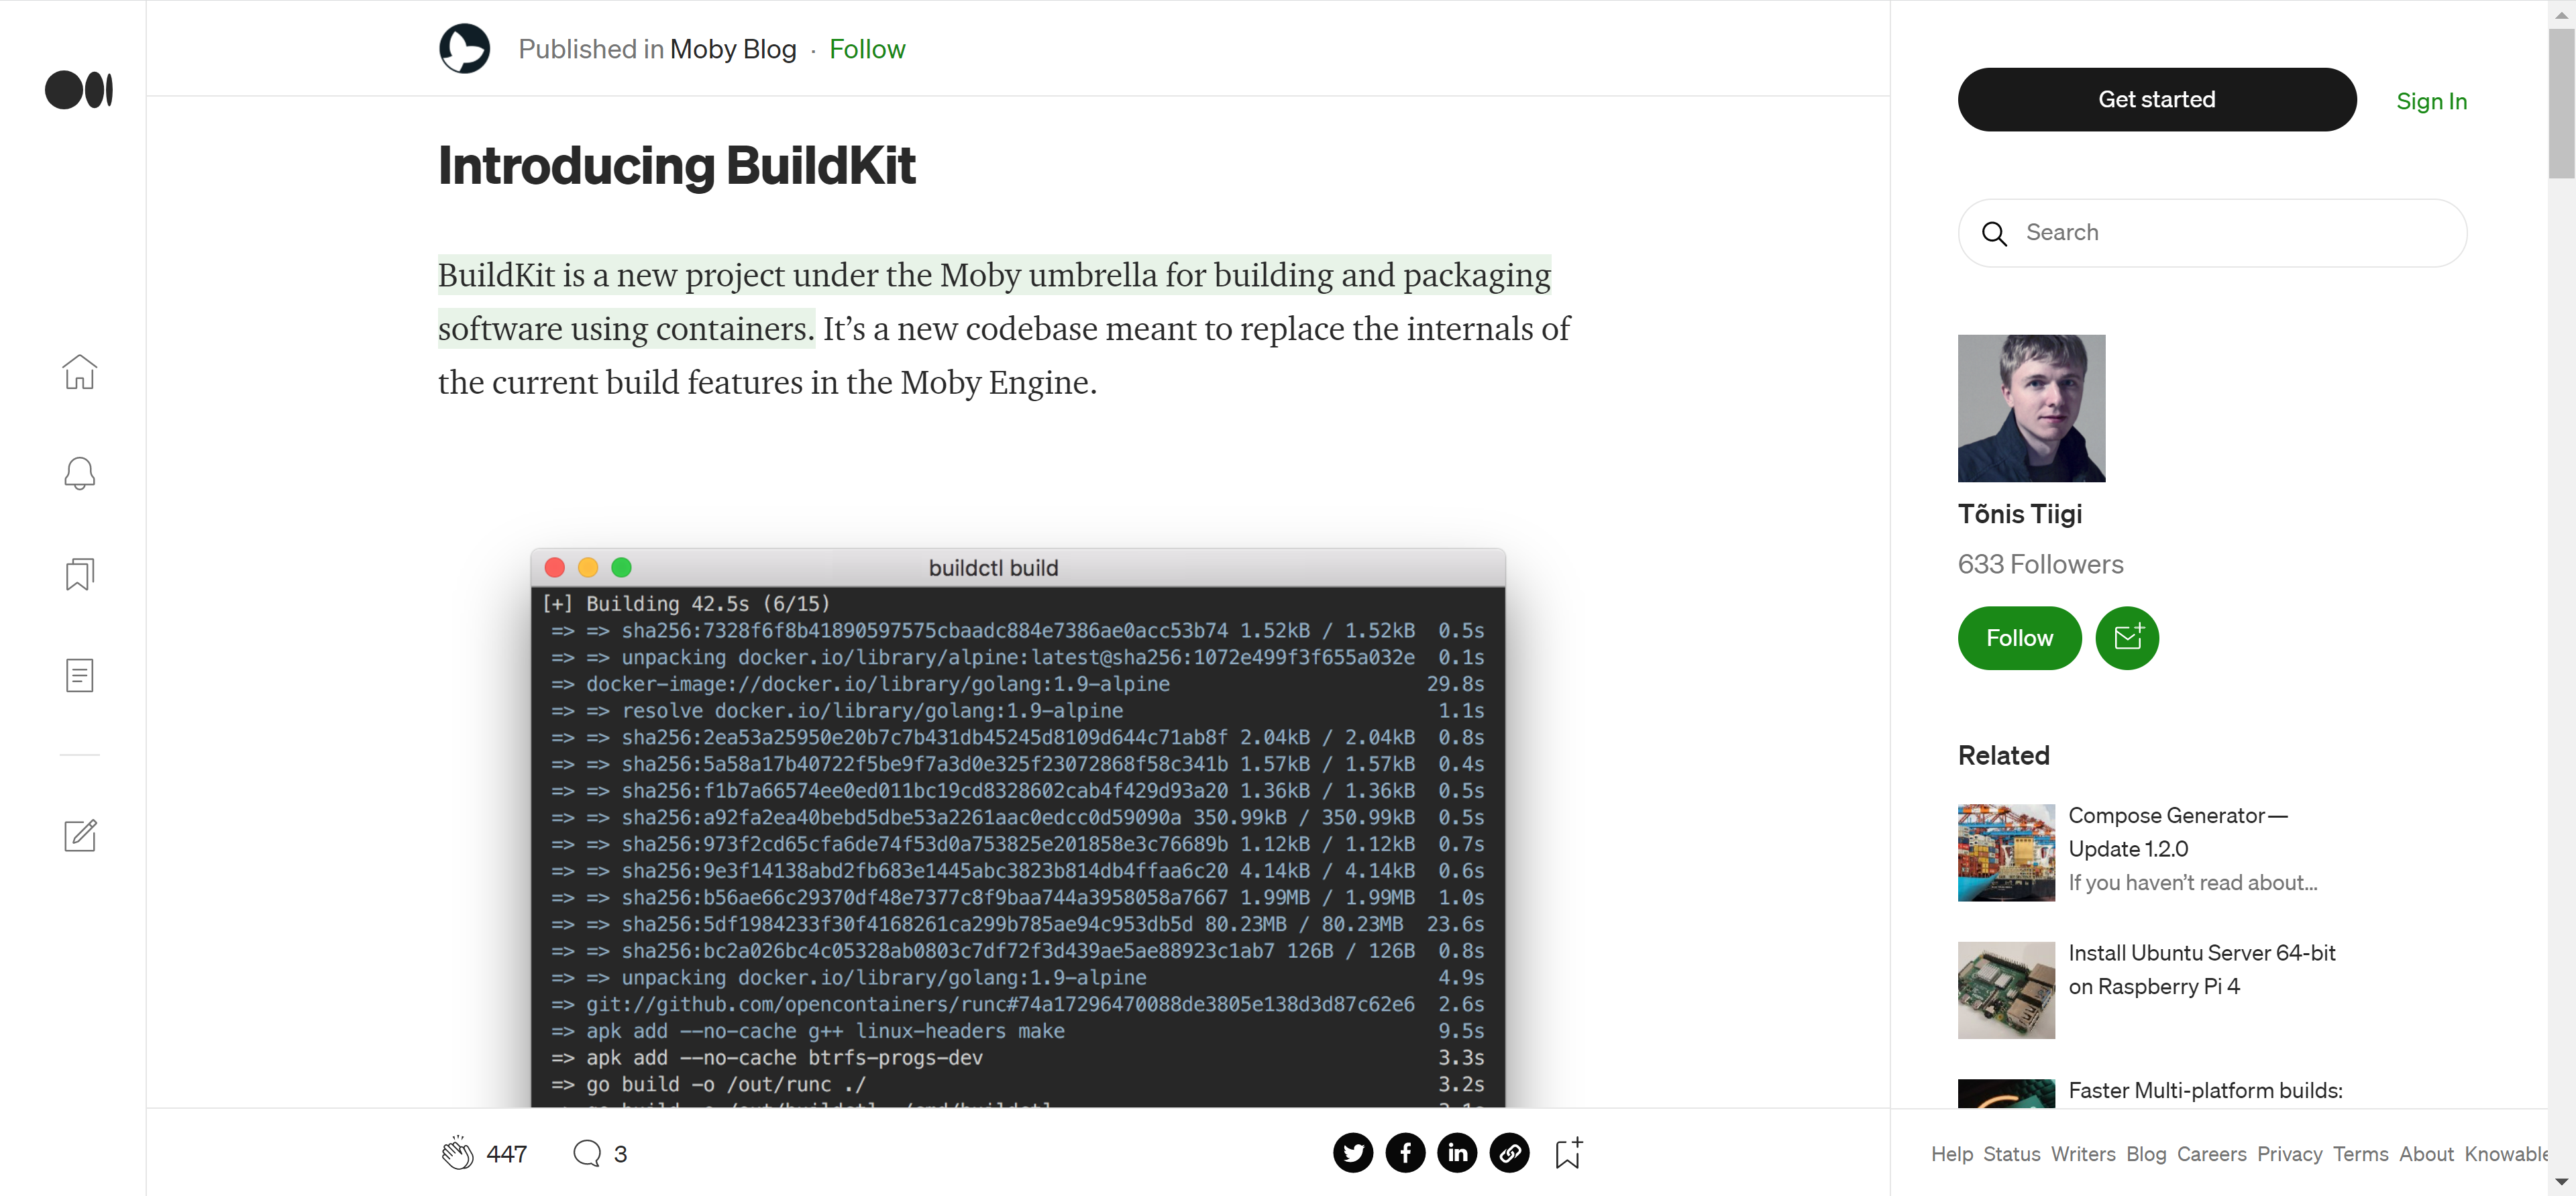Click the Write story pencil icon

click(79, 835)
